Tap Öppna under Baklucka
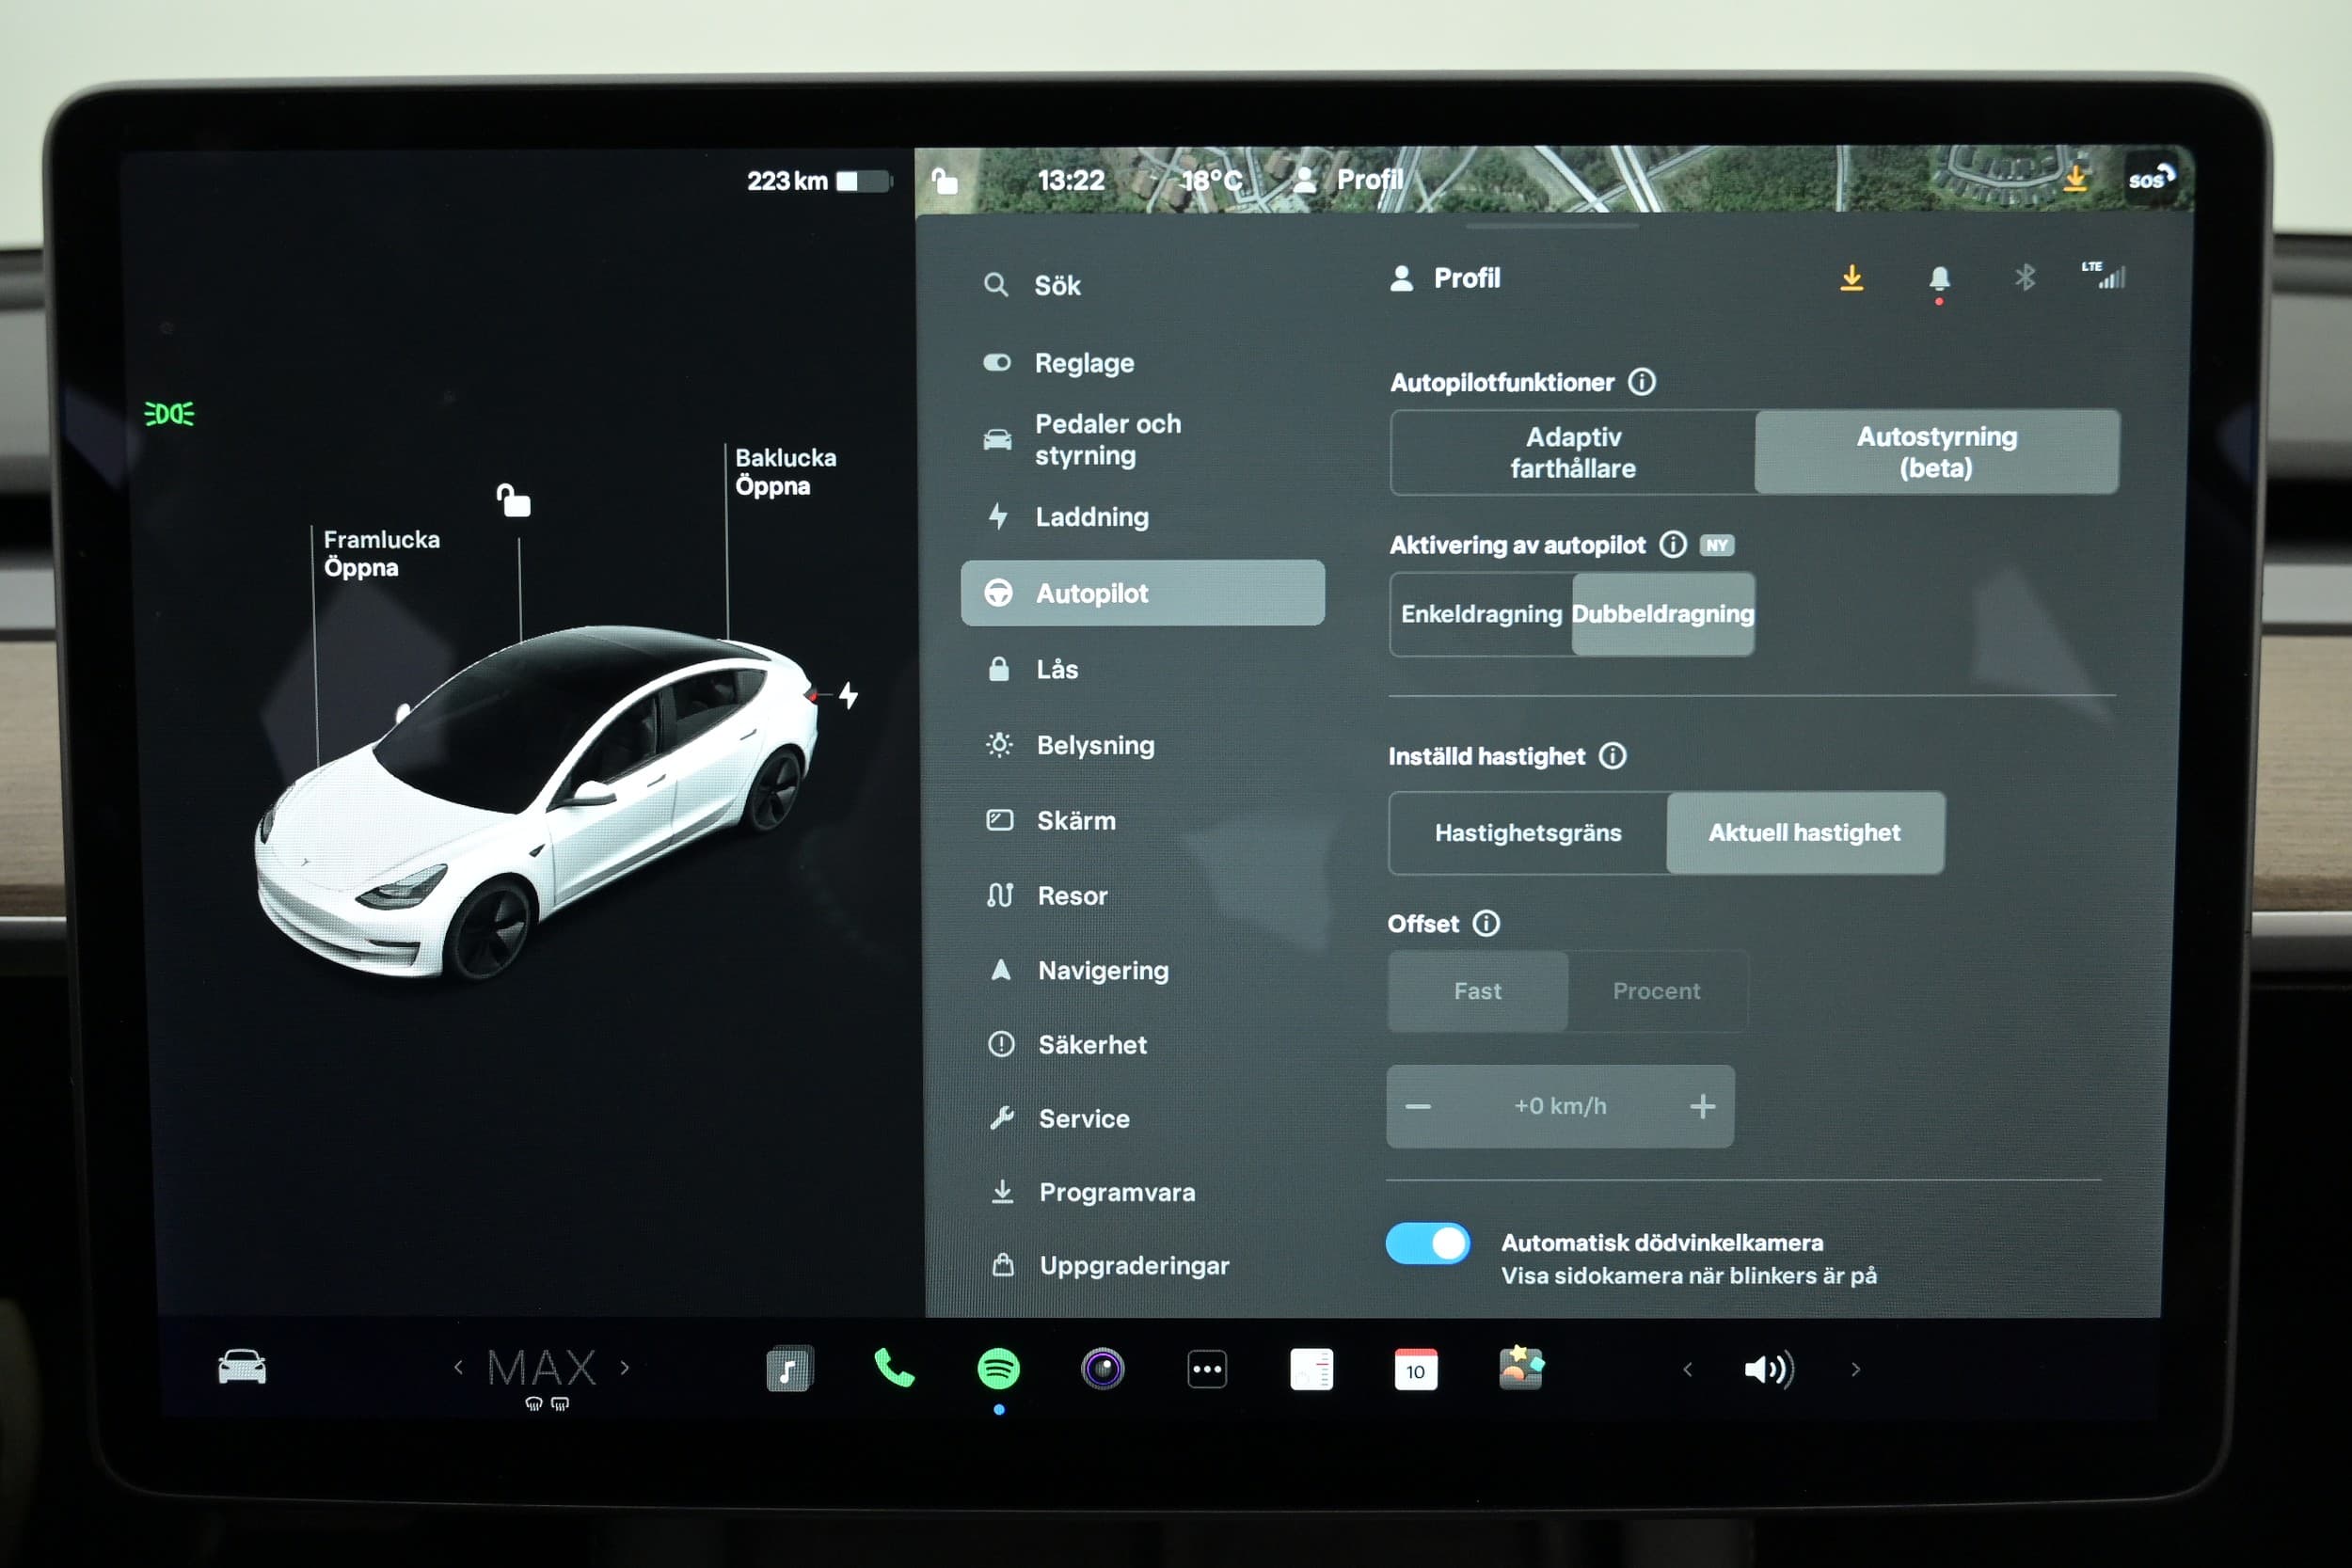 pyautogui.click(x=772, y=487)
